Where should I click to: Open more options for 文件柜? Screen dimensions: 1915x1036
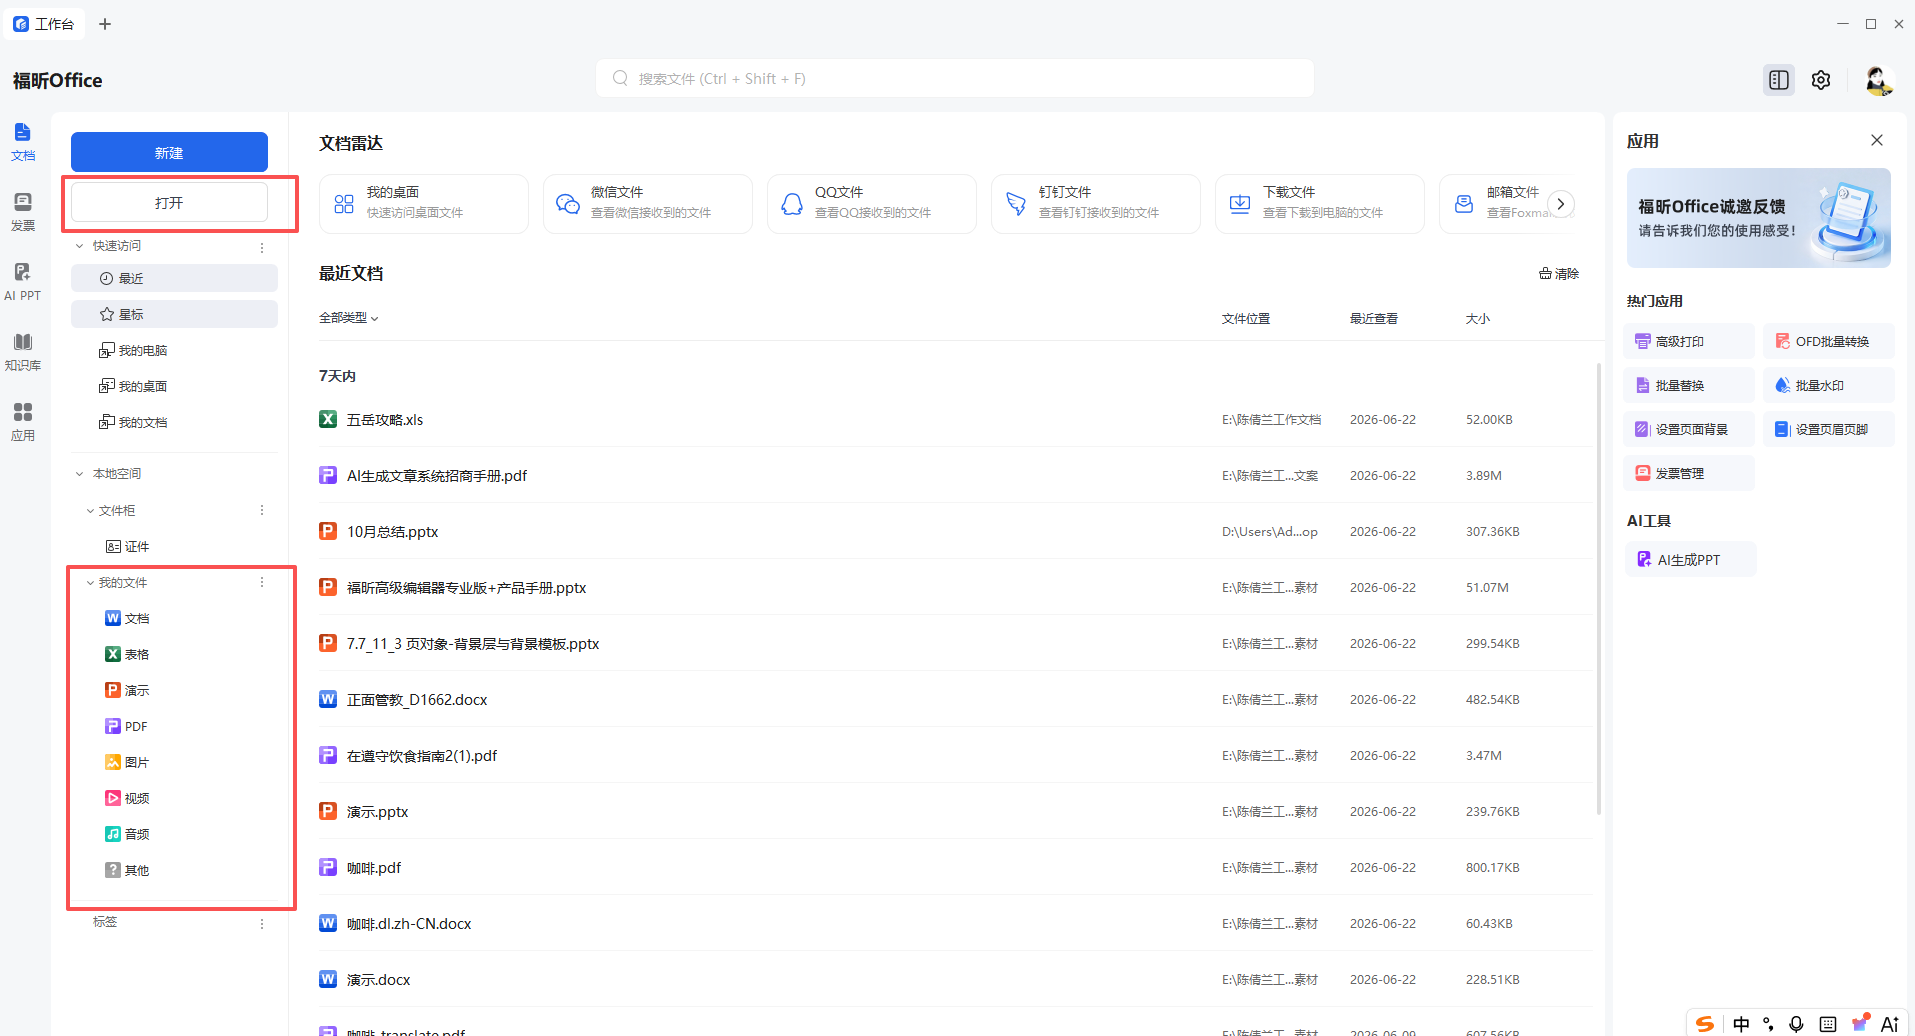point(262,510)
